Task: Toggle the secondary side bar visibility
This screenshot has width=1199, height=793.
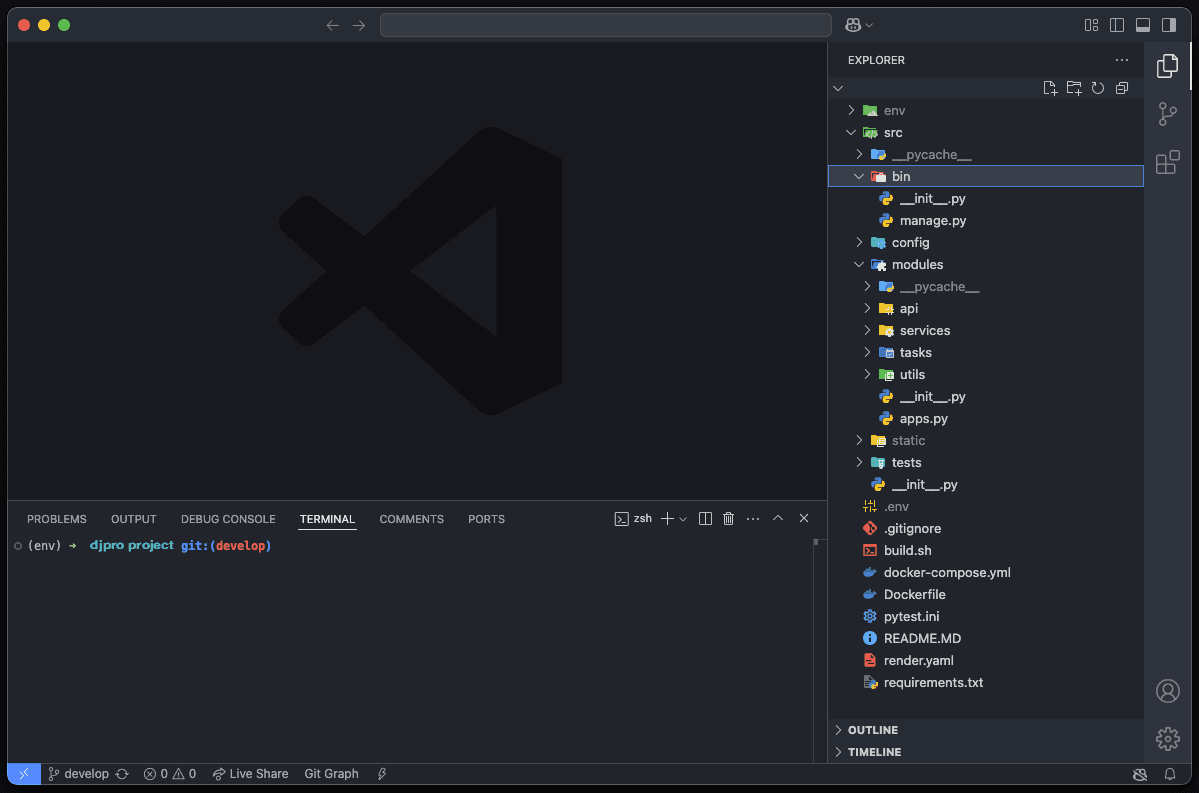Action: point(1169,25)
